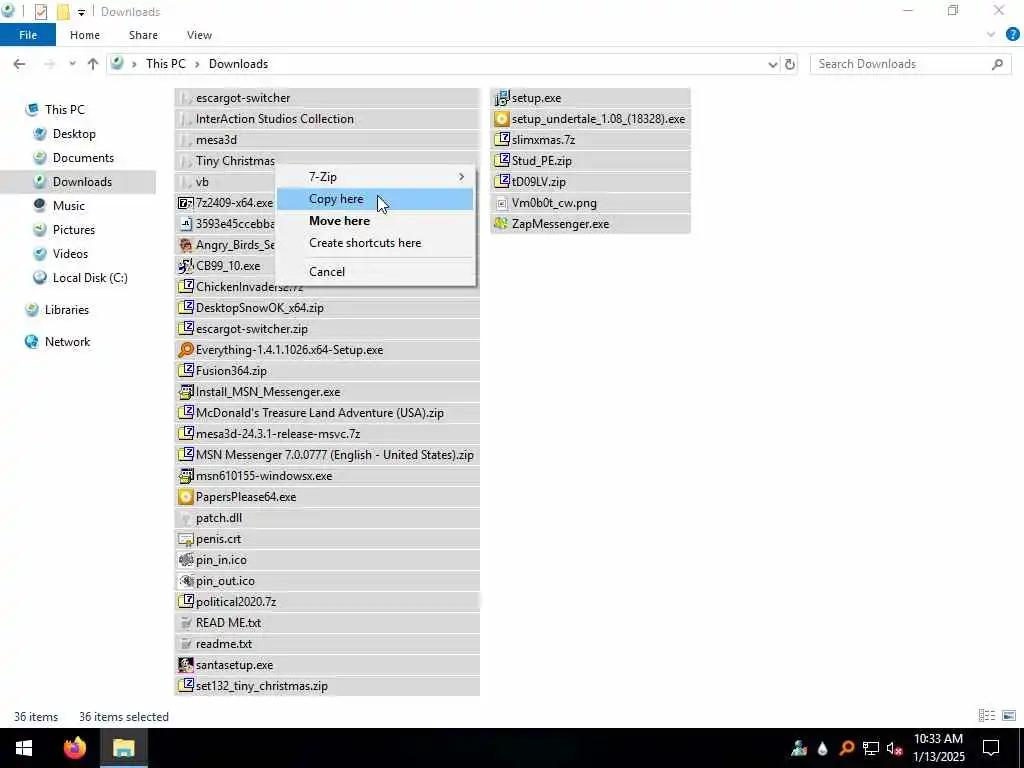This screenshot has width=1024, height=768.
Task: Click the search magnifier icon
Action: [997, 64]
